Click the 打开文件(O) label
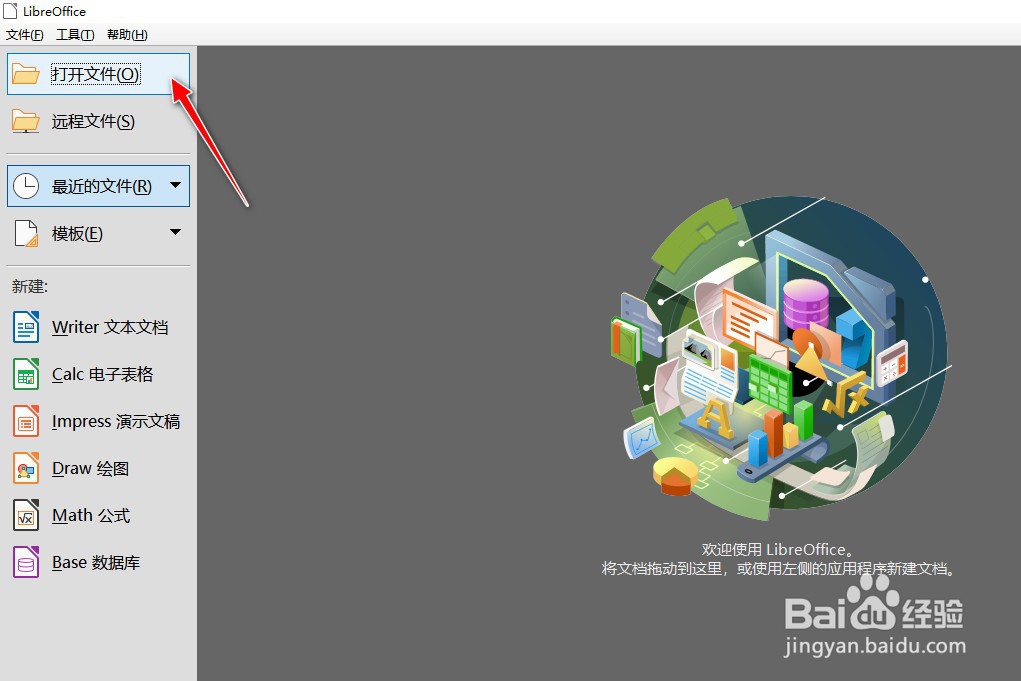This screenshot has height=681, width=1021. tap(95, 74)
